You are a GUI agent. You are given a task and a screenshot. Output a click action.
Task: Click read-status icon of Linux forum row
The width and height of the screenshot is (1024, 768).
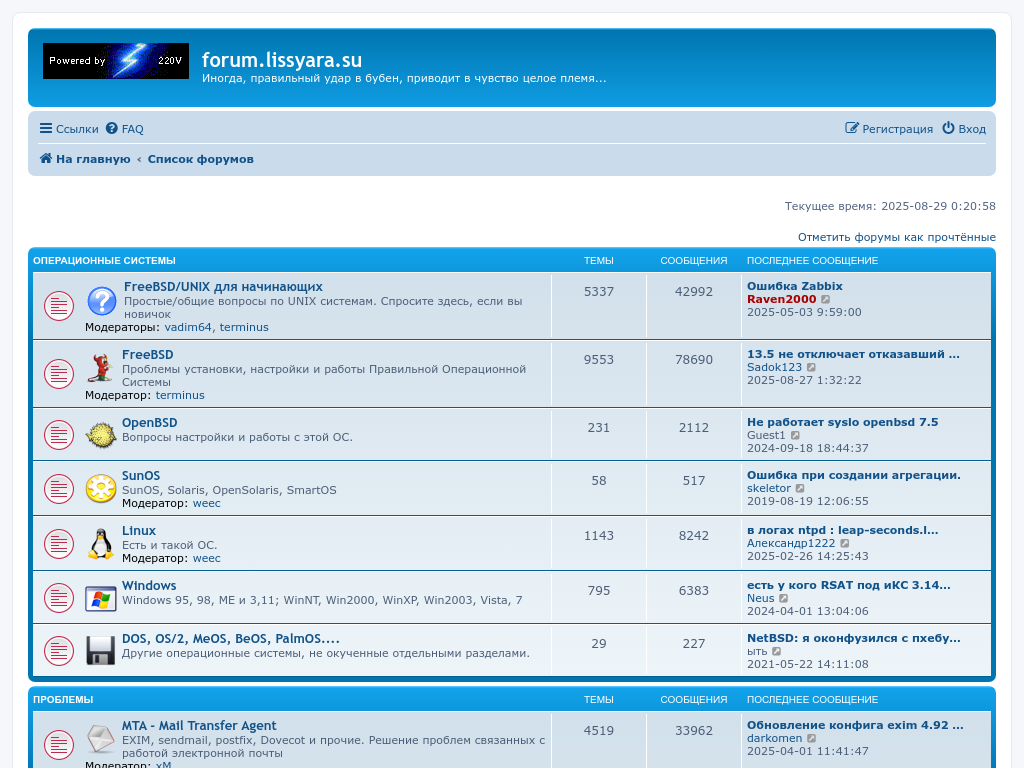coord(58,544)
